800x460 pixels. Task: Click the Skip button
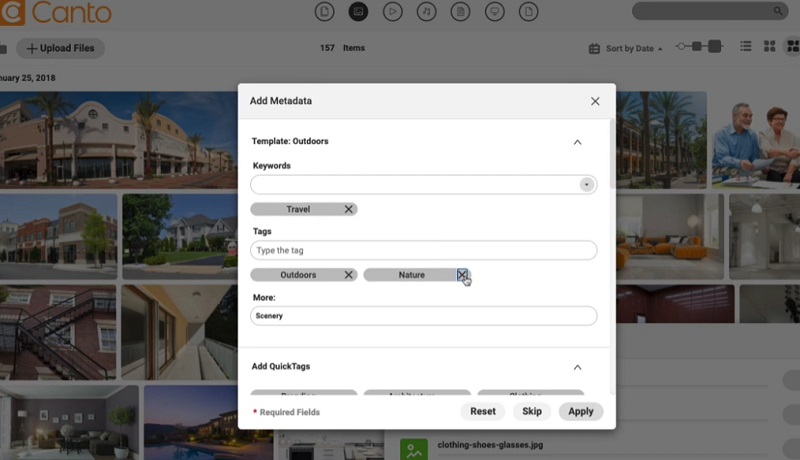pyautogui.click(x=532, y=411)
